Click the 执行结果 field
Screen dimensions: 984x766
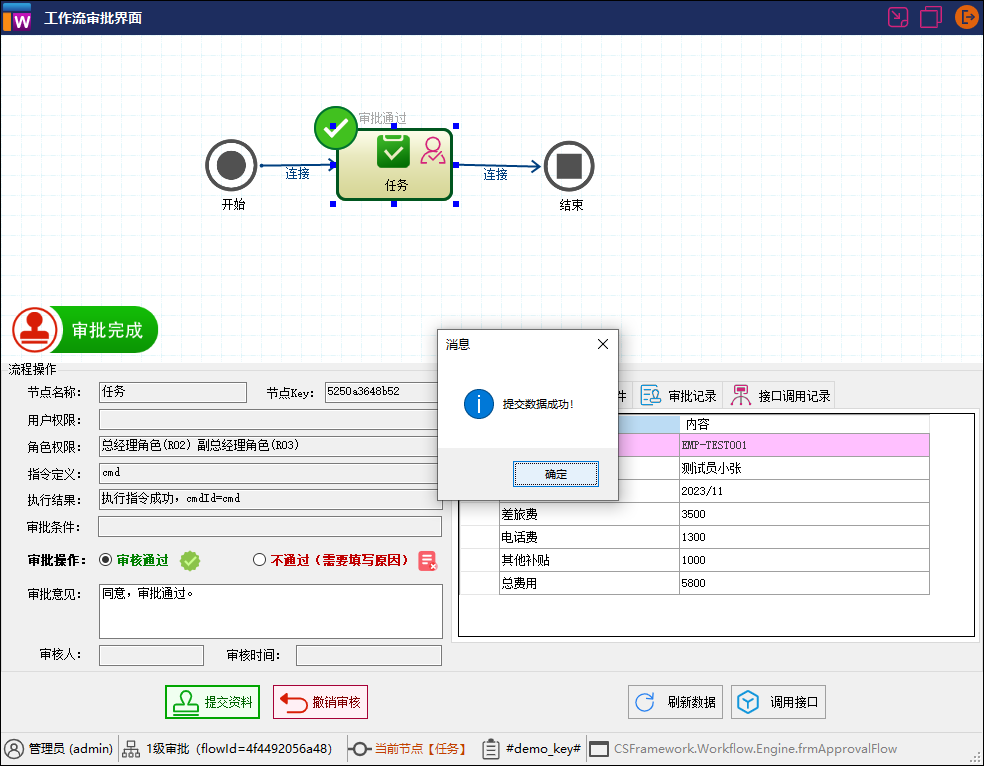(268, 499)
